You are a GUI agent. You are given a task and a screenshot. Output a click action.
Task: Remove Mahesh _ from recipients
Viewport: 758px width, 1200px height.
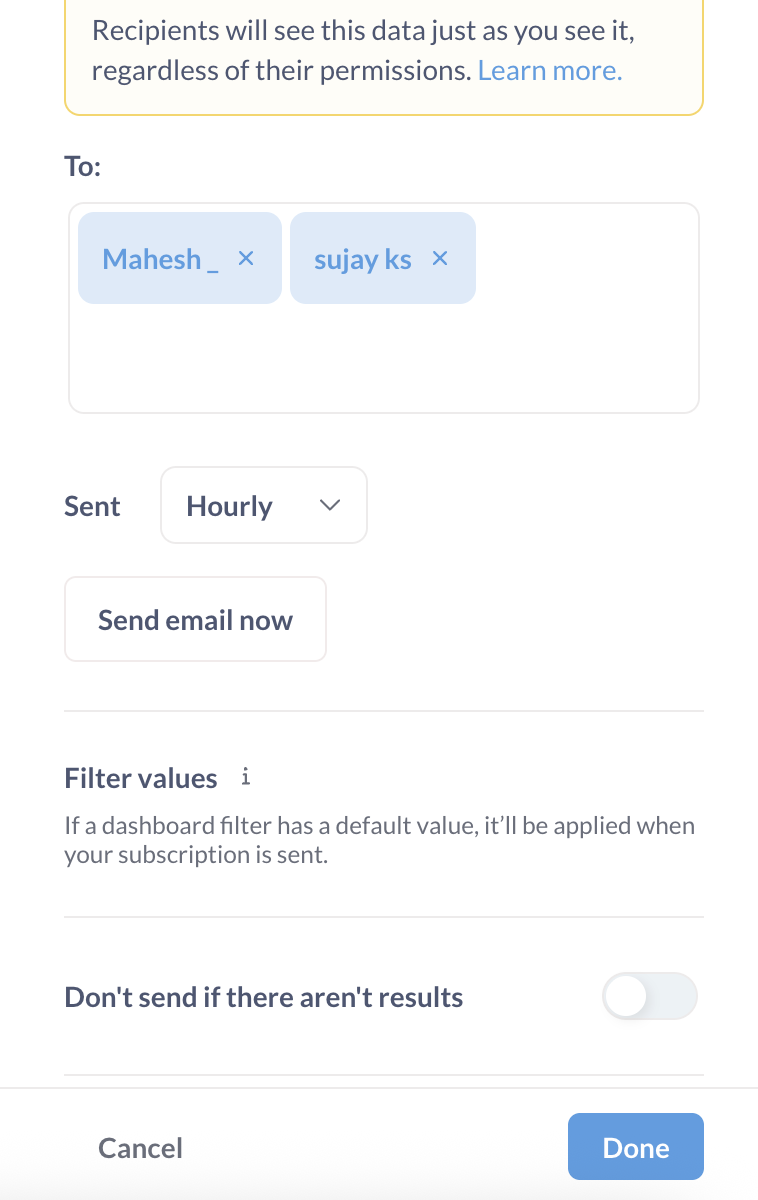[x=246, y=259]
